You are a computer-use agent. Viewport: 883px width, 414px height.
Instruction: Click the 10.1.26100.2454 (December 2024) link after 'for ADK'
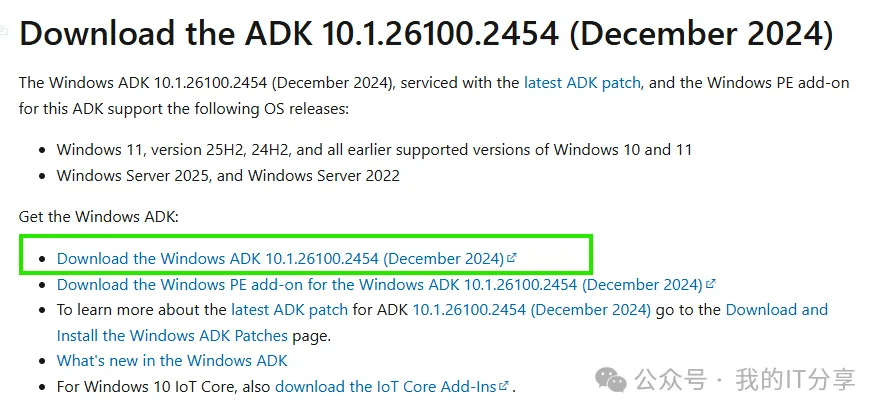[531, 310]
